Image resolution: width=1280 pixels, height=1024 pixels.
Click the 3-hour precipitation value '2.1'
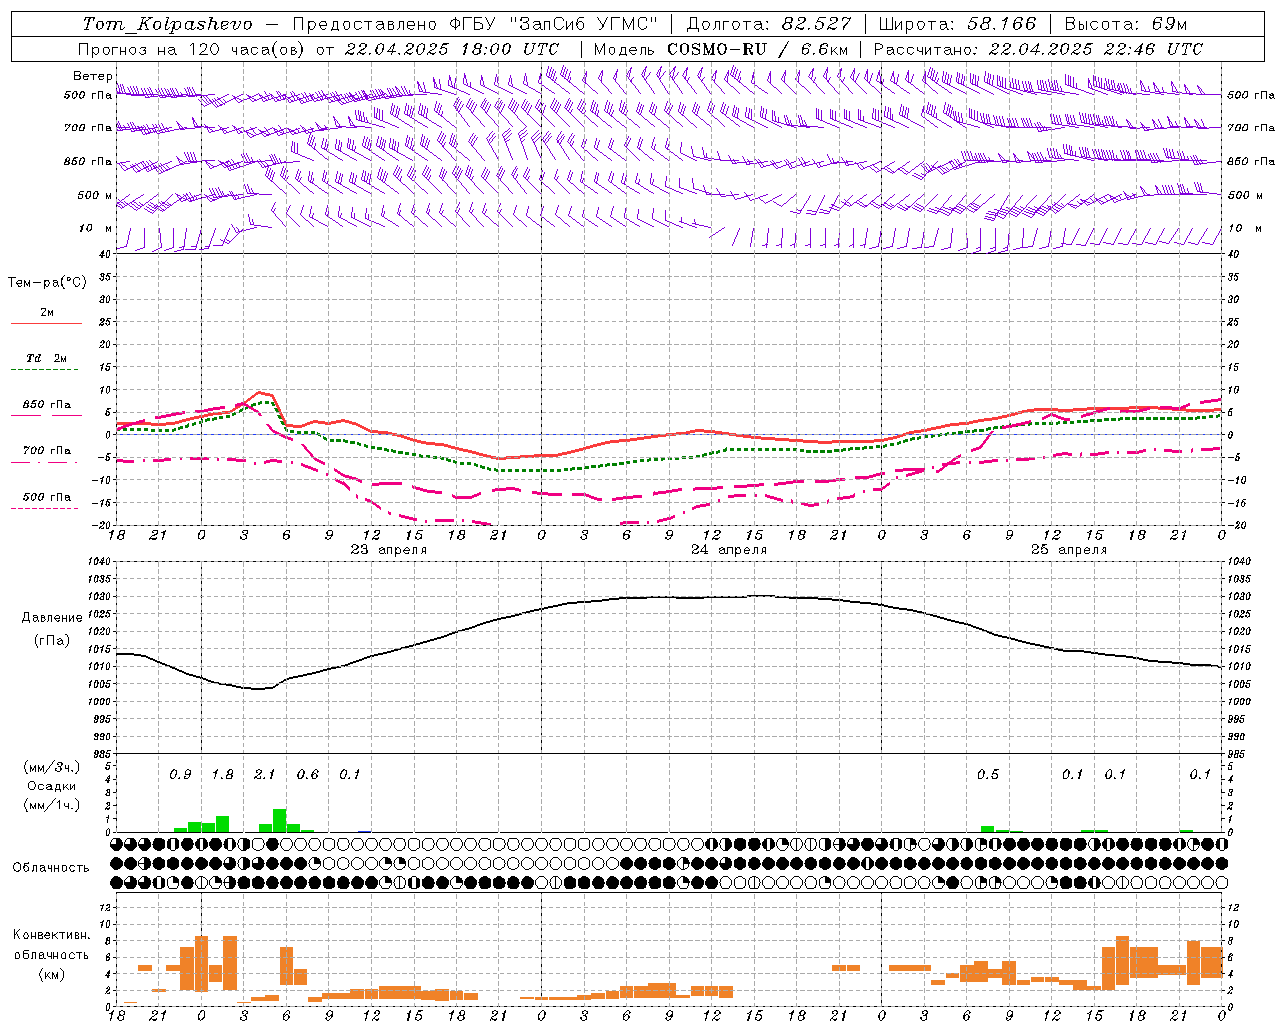(264, 775)
